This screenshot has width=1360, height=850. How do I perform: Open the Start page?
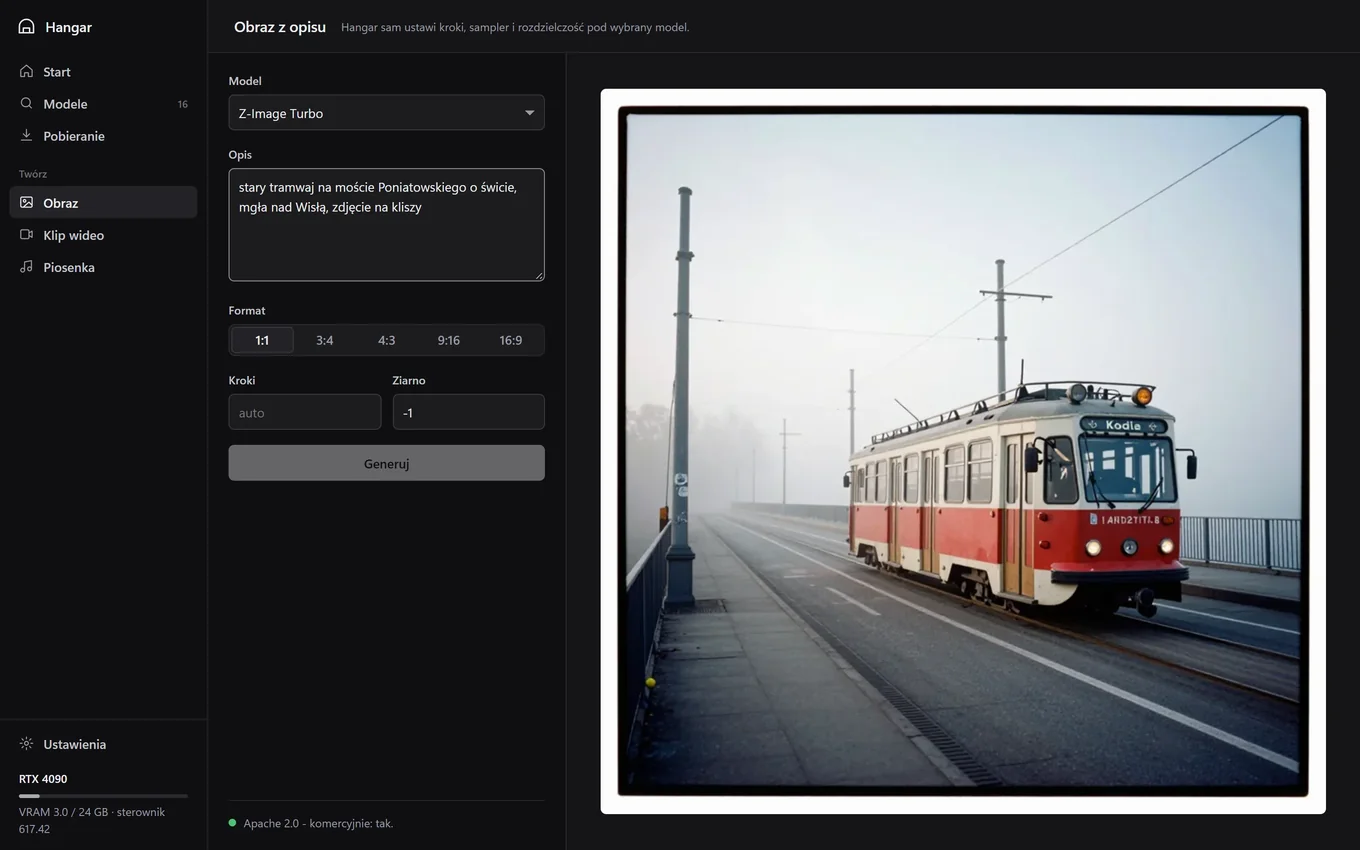pyautogui.click(x=103, y=72)
